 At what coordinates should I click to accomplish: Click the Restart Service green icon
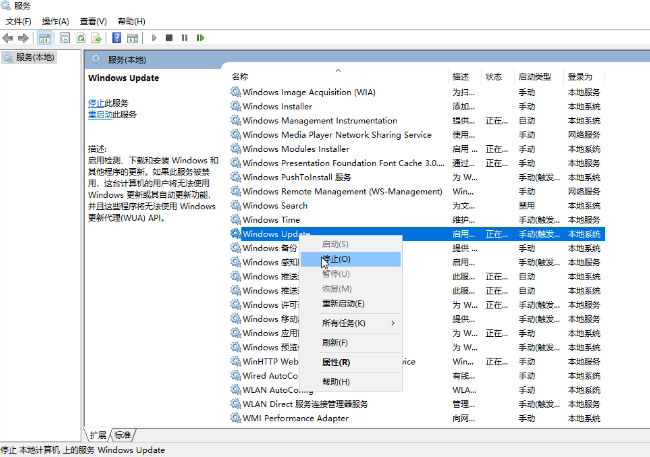coord(201,38)
